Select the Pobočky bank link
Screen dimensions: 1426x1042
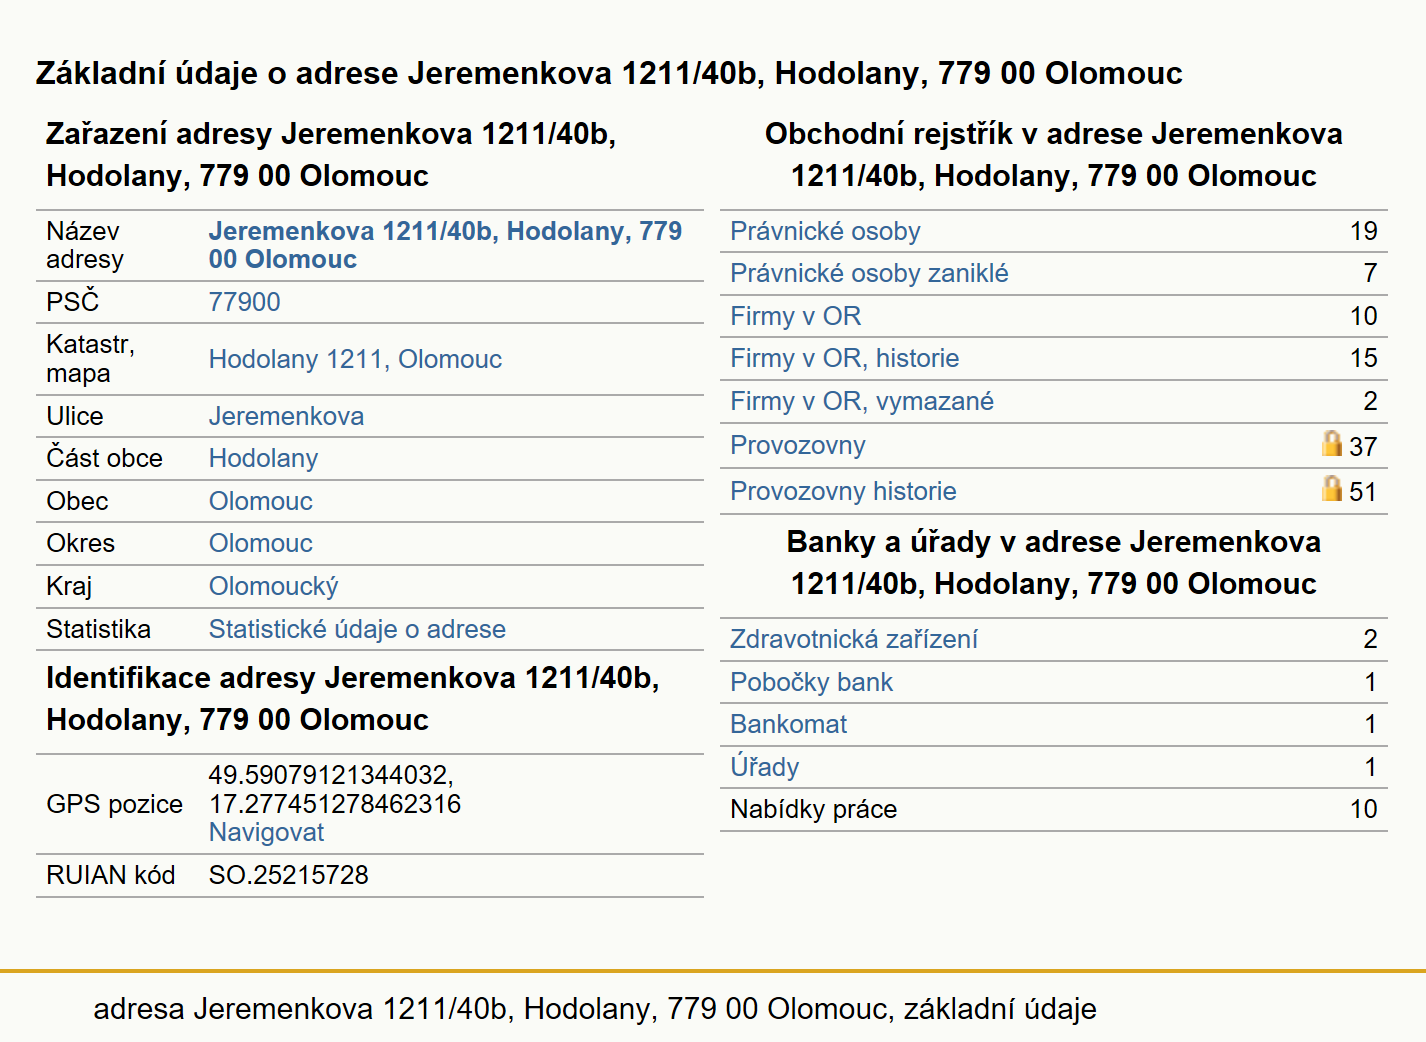pos(811,682)
